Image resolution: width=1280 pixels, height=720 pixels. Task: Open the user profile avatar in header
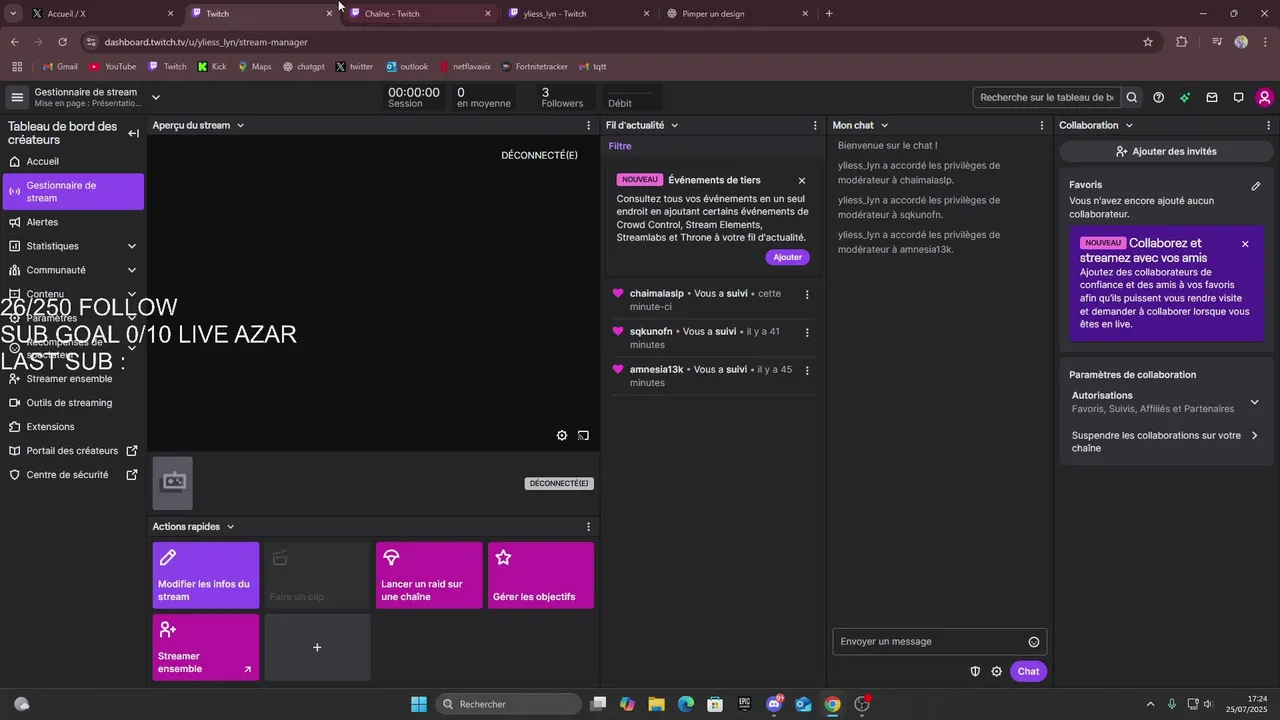[1265, 97]
